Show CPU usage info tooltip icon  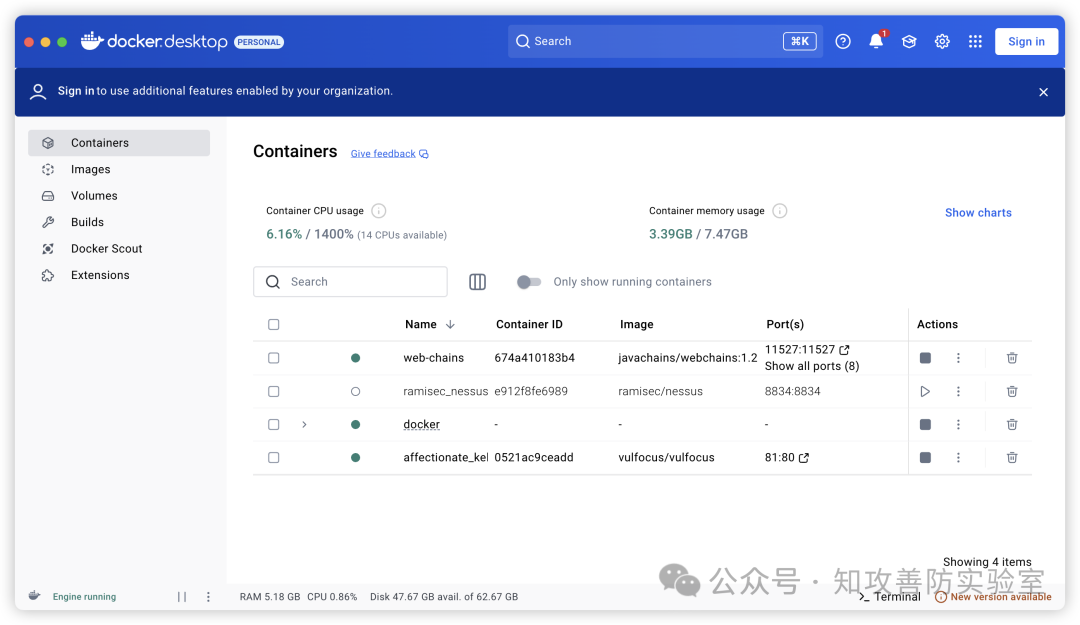(379, 211)
